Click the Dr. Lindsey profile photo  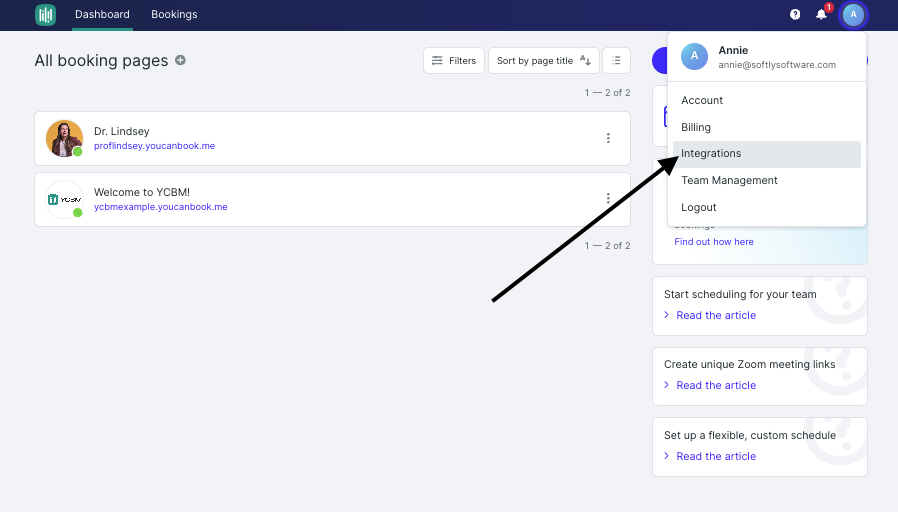(x=64, y=138)
